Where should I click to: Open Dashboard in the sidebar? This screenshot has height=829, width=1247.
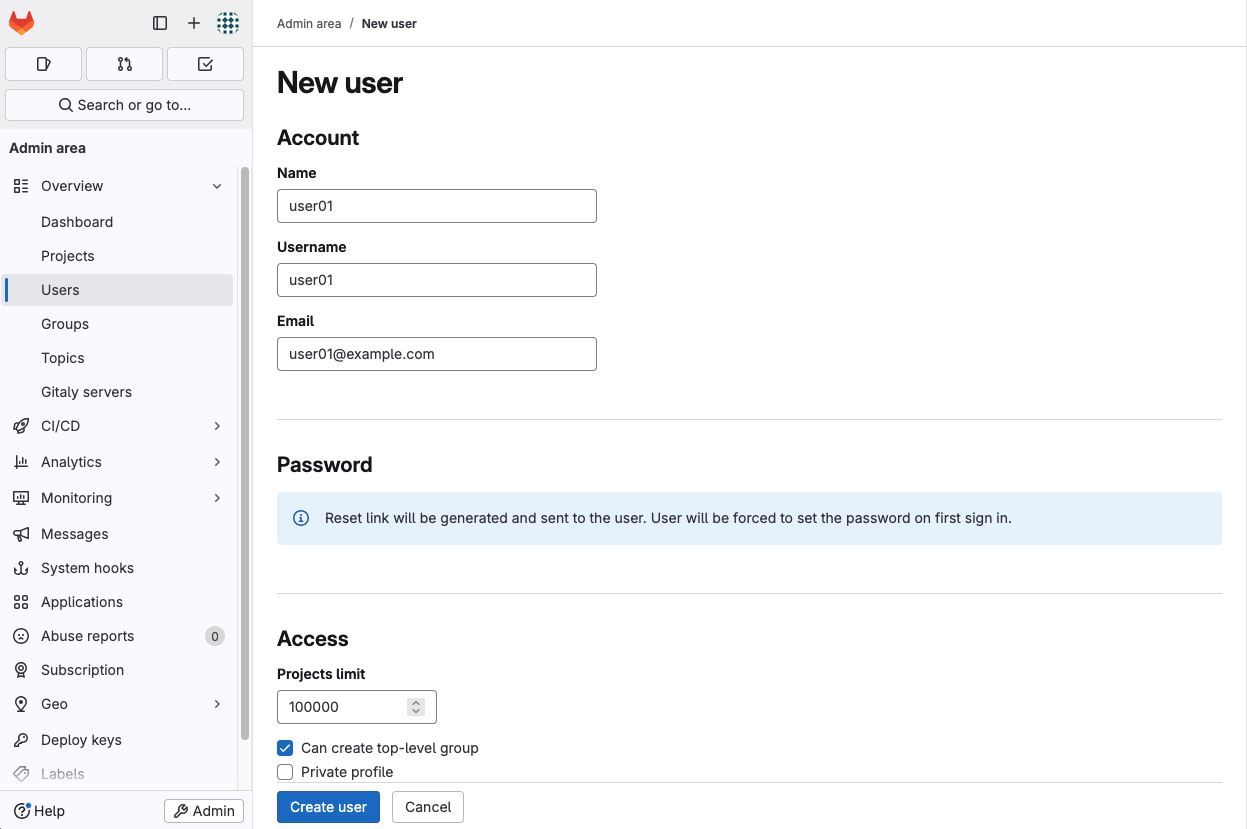coord(77,222)
